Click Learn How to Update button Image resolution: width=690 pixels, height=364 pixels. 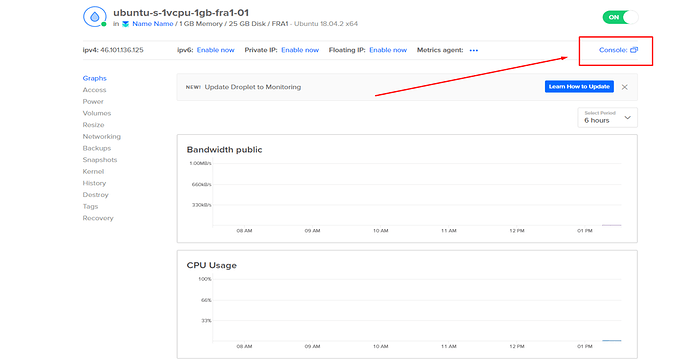click(579, 87)
